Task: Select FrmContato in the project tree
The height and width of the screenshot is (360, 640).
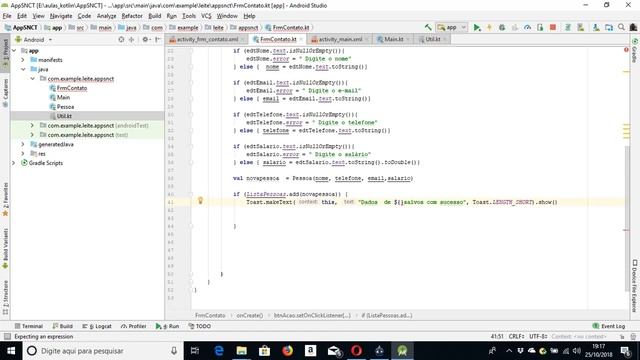Action: 71,88
